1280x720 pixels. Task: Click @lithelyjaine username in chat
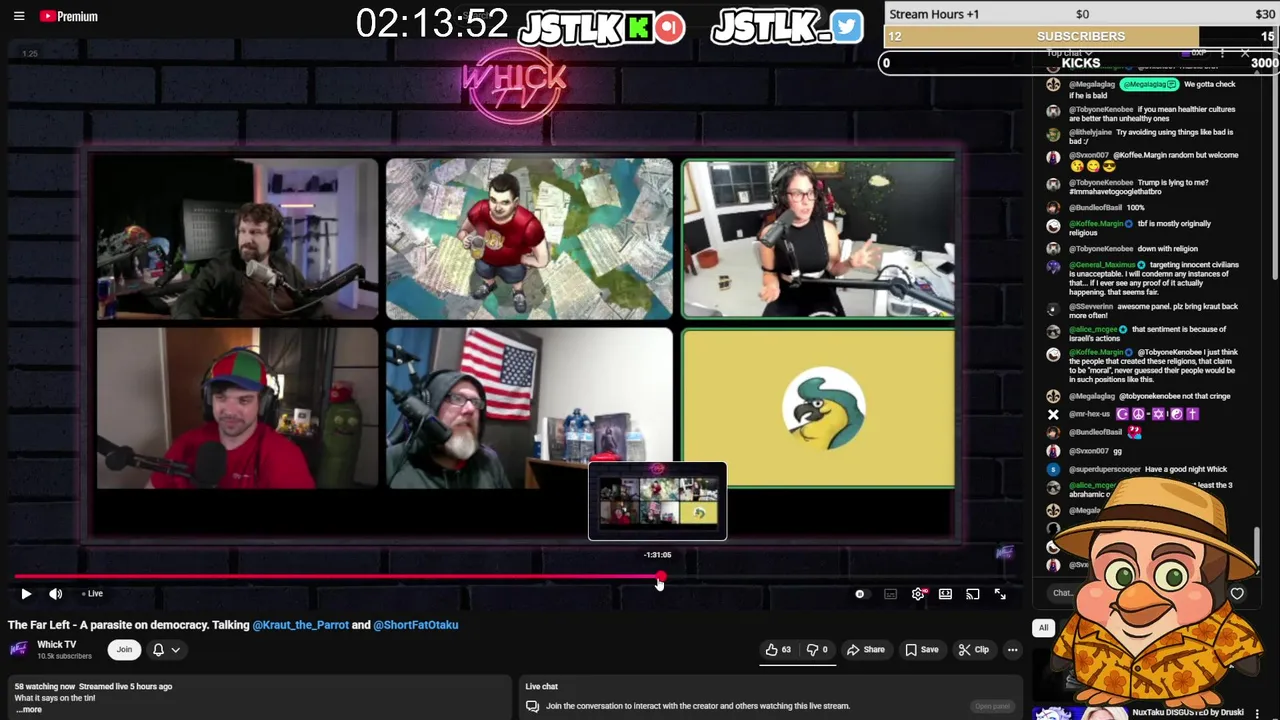pos(1090,132)
